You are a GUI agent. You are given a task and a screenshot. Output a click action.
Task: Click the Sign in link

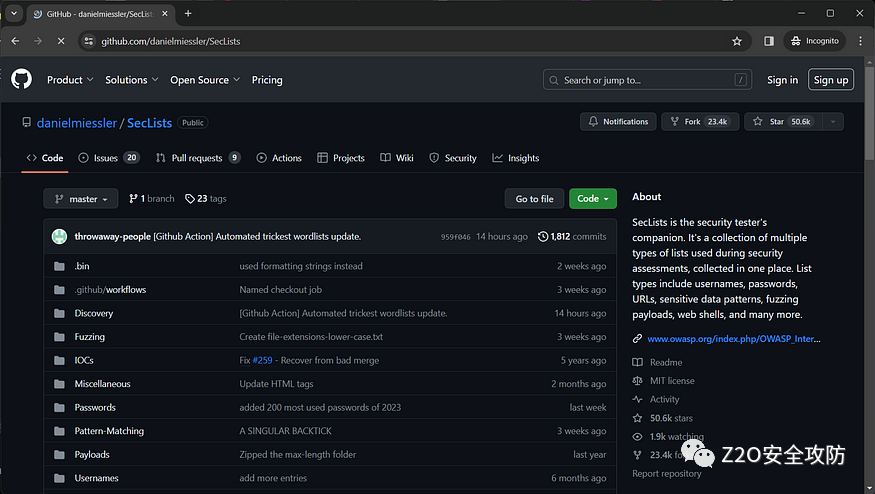782,80
